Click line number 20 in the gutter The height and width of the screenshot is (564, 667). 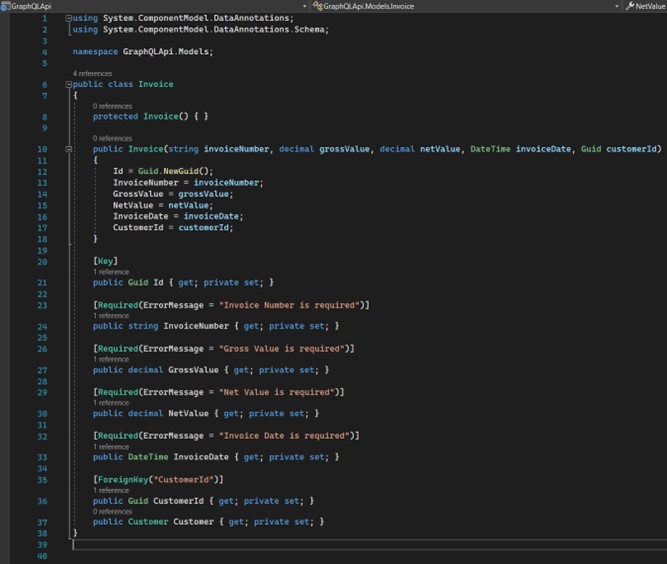(x=43, y=261)
